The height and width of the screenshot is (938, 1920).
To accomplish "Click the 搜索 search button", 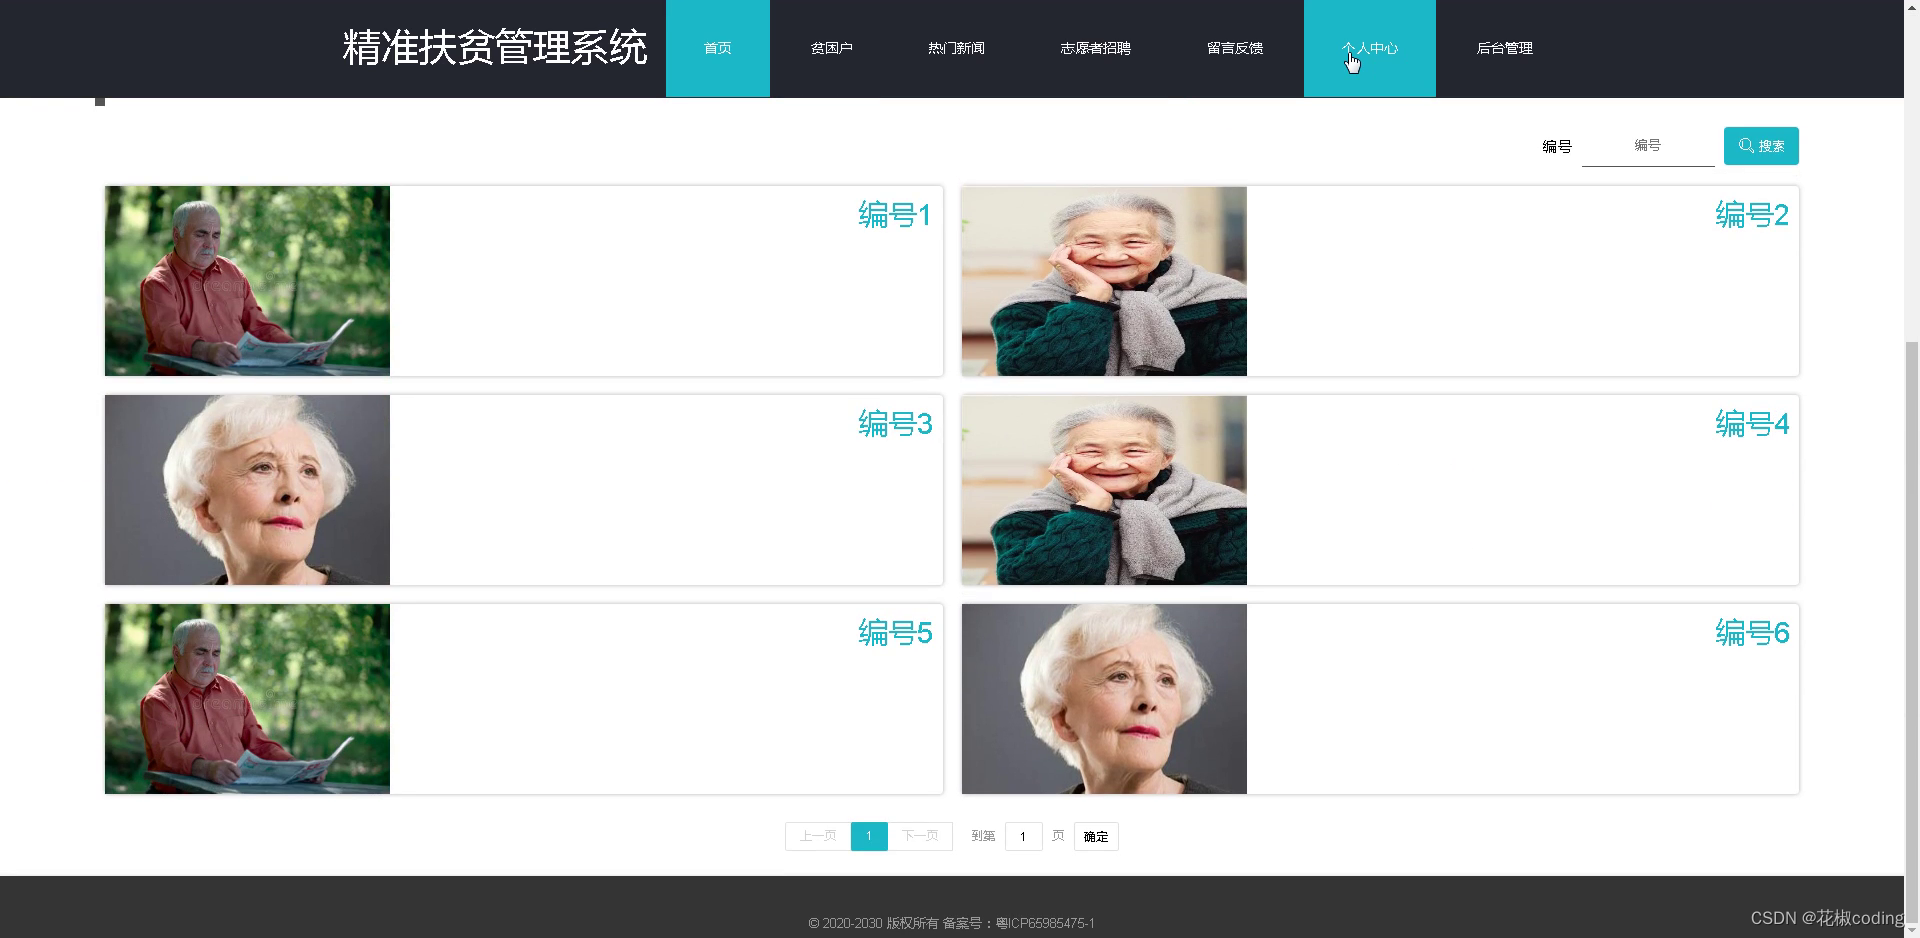I will (x=1760, y=145).
